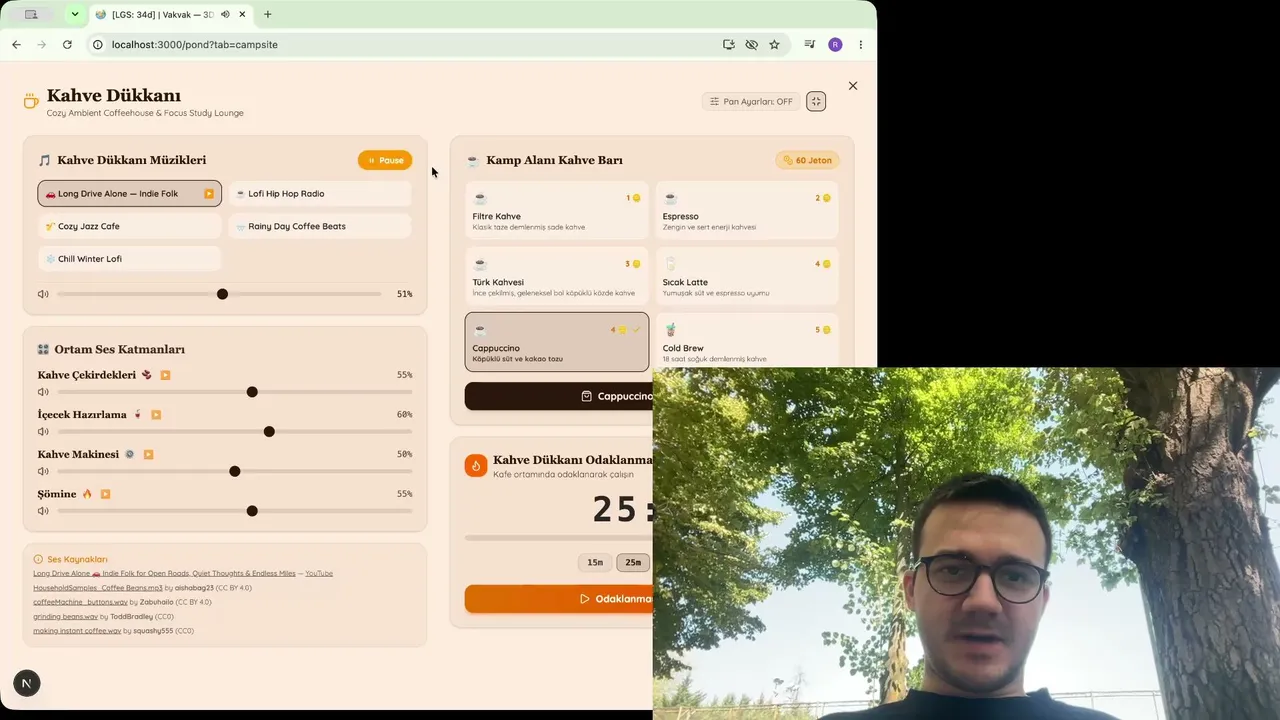
Task: Choose the 15m focus duration
Action: coord(595,562)
